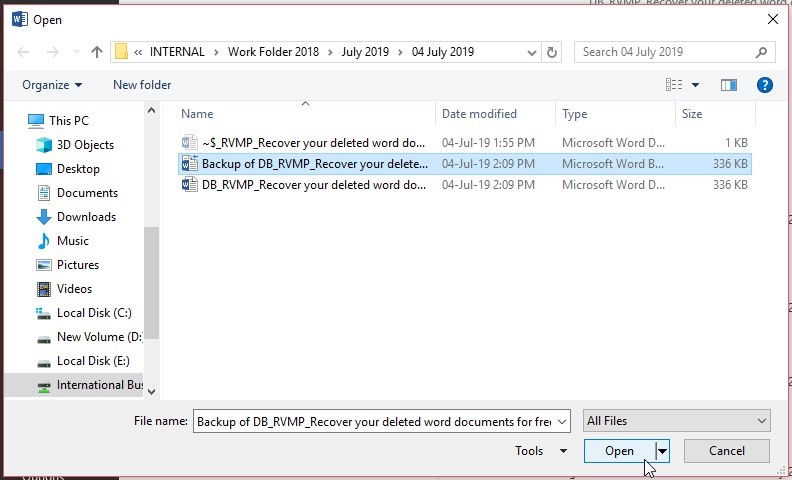Open New Volume (D:) drive
The image size is (792, 480).
pos(89,337)
